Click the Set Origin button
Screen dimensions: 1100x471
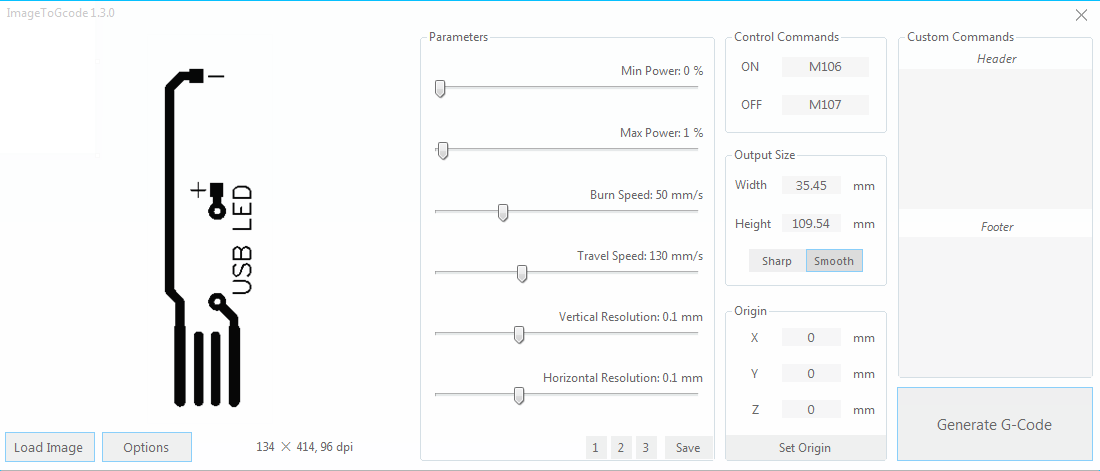click(805, 448)
